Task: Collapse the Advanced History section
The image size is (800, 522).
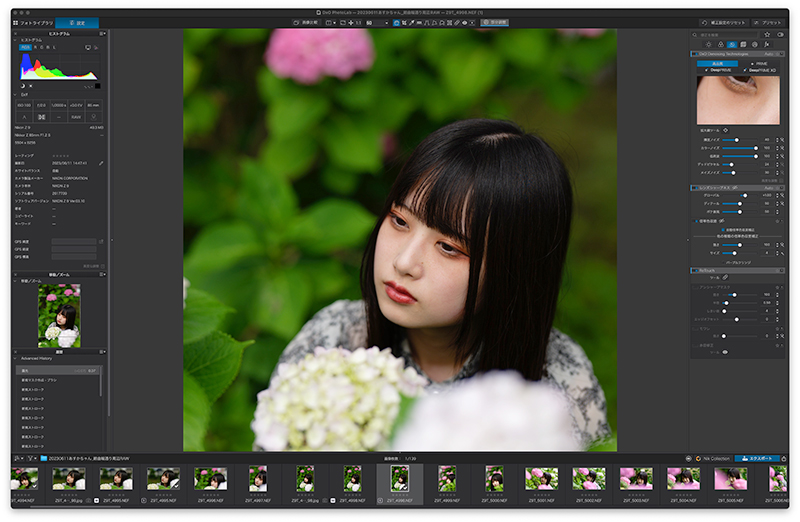Action: pos(15,358)
